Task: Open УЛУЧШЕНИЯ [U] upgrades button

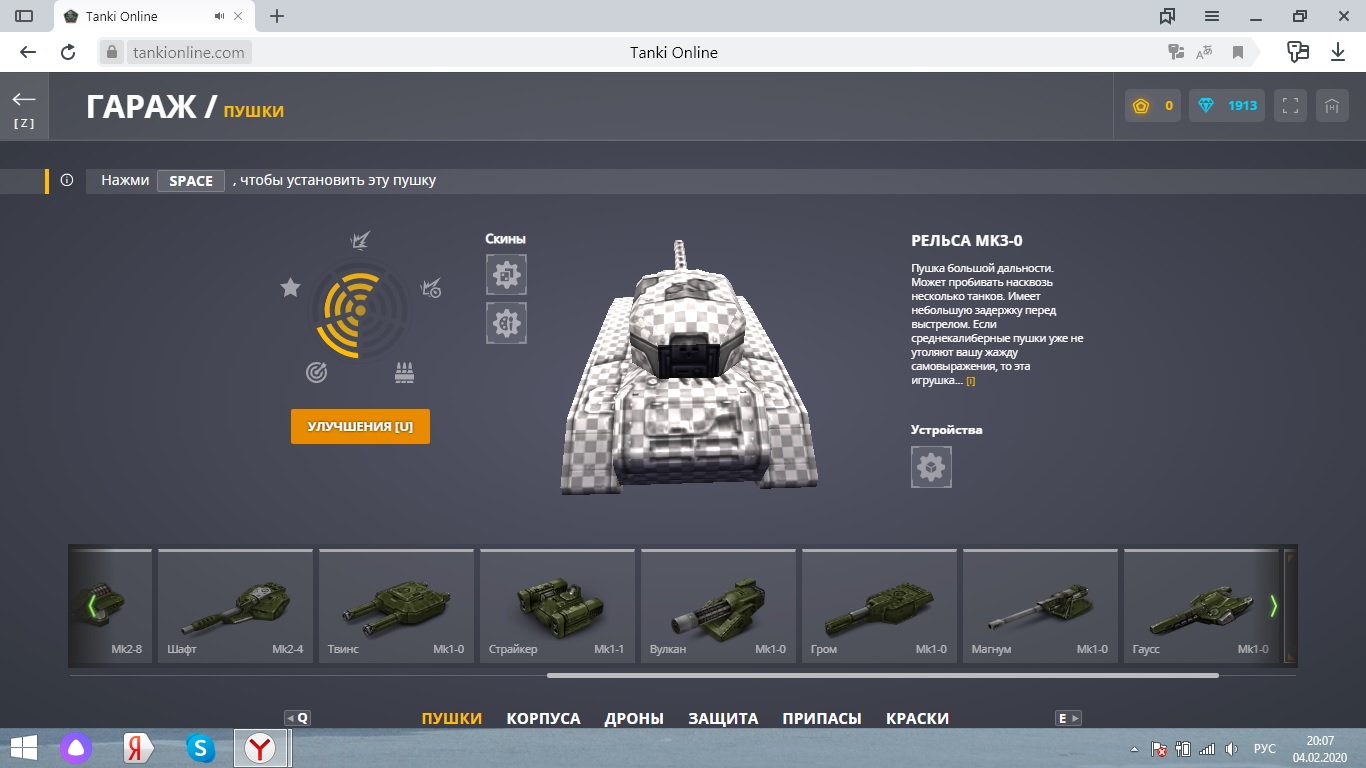Action: (x=360, y=426)
